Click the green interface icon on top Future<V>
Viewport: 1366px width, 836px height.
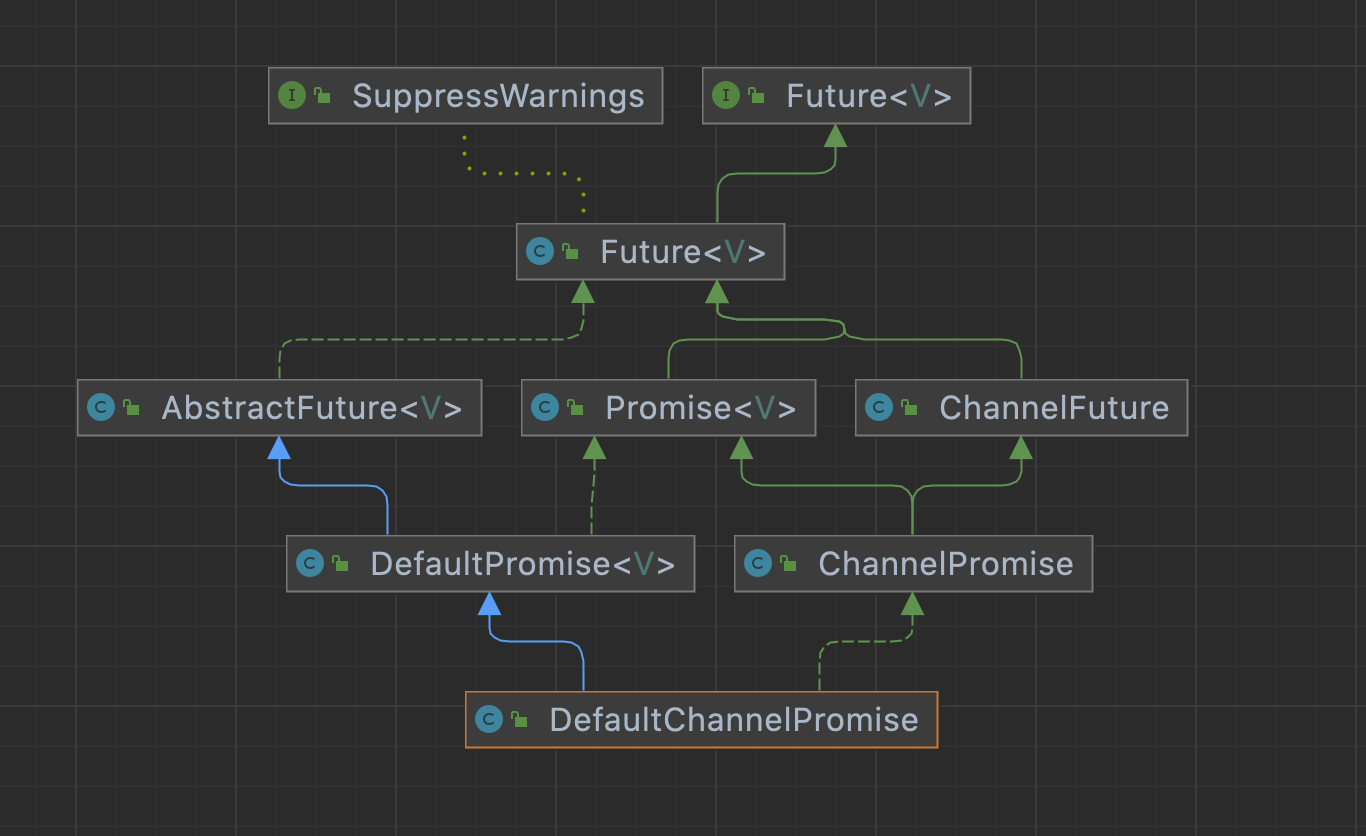point(725,96)
